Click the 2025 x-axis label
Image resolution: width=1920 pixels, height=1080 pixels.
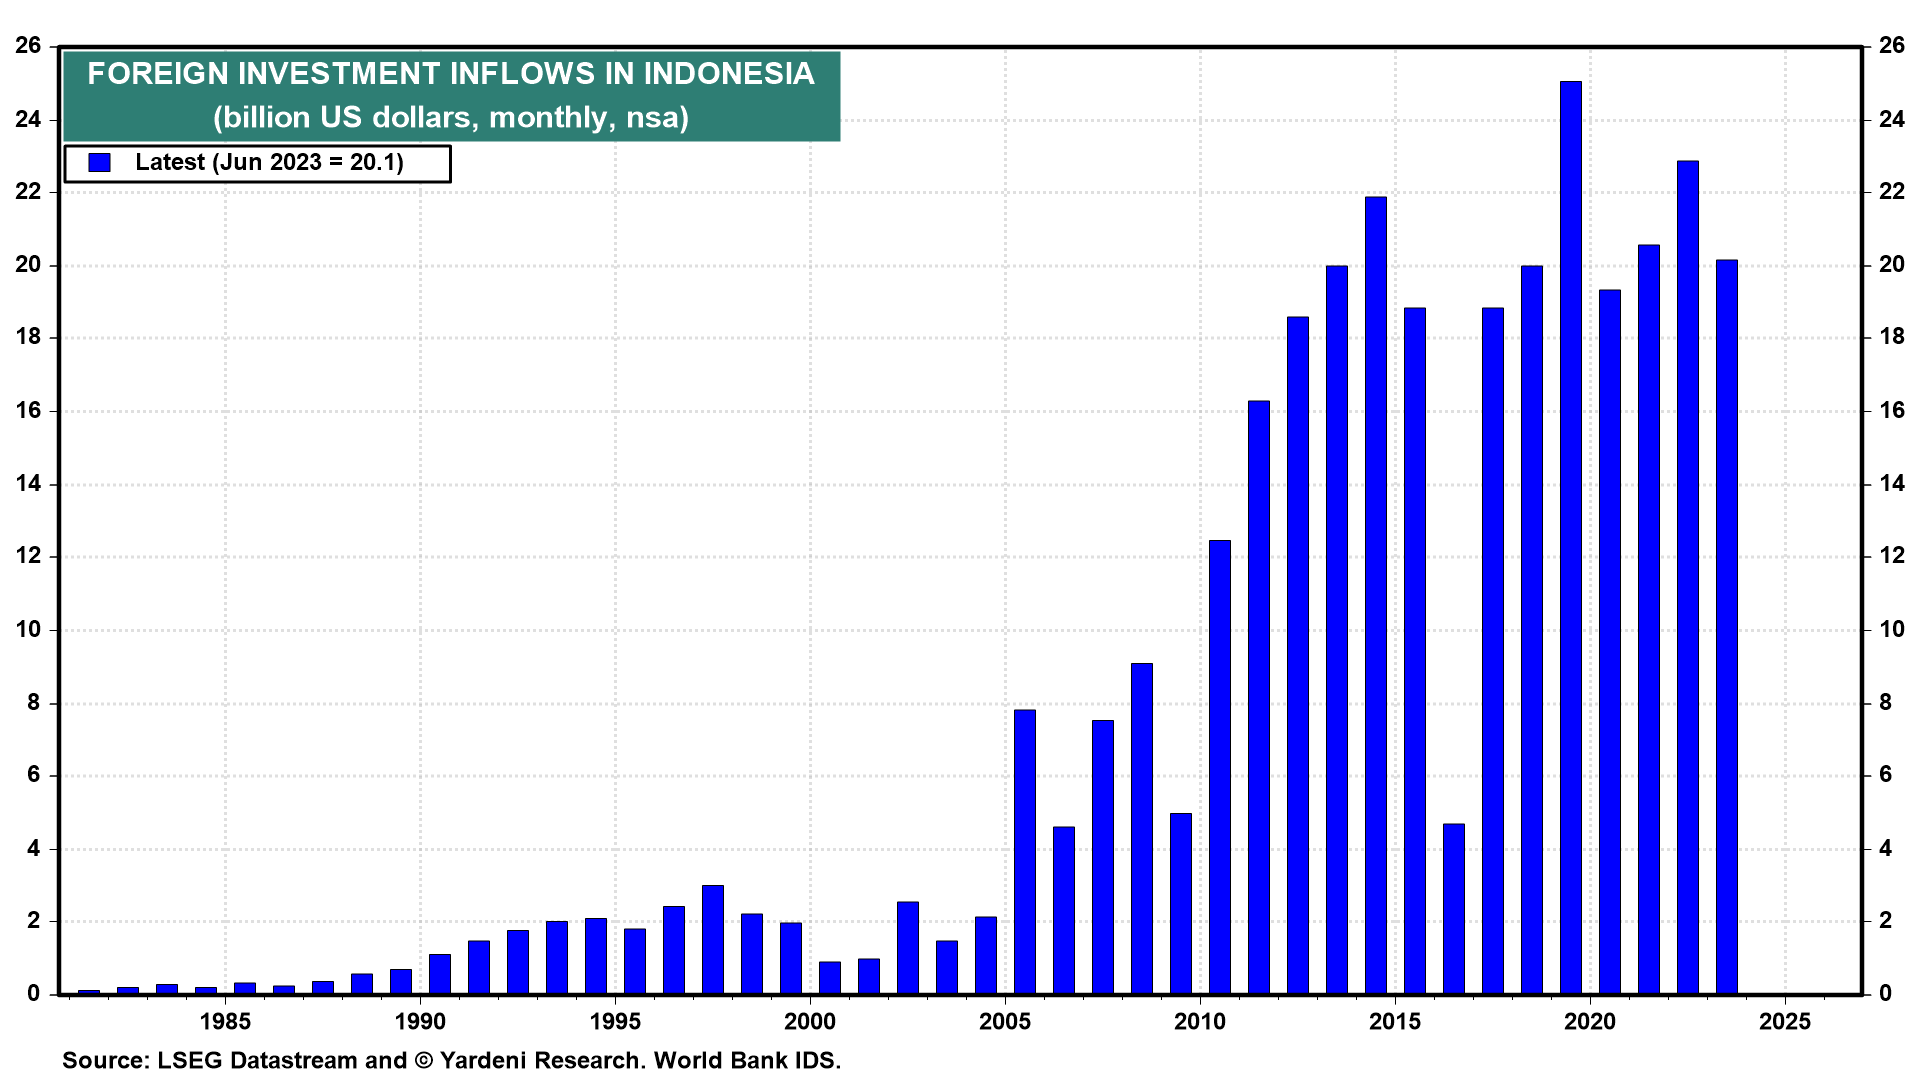tap(1784, 1021)
